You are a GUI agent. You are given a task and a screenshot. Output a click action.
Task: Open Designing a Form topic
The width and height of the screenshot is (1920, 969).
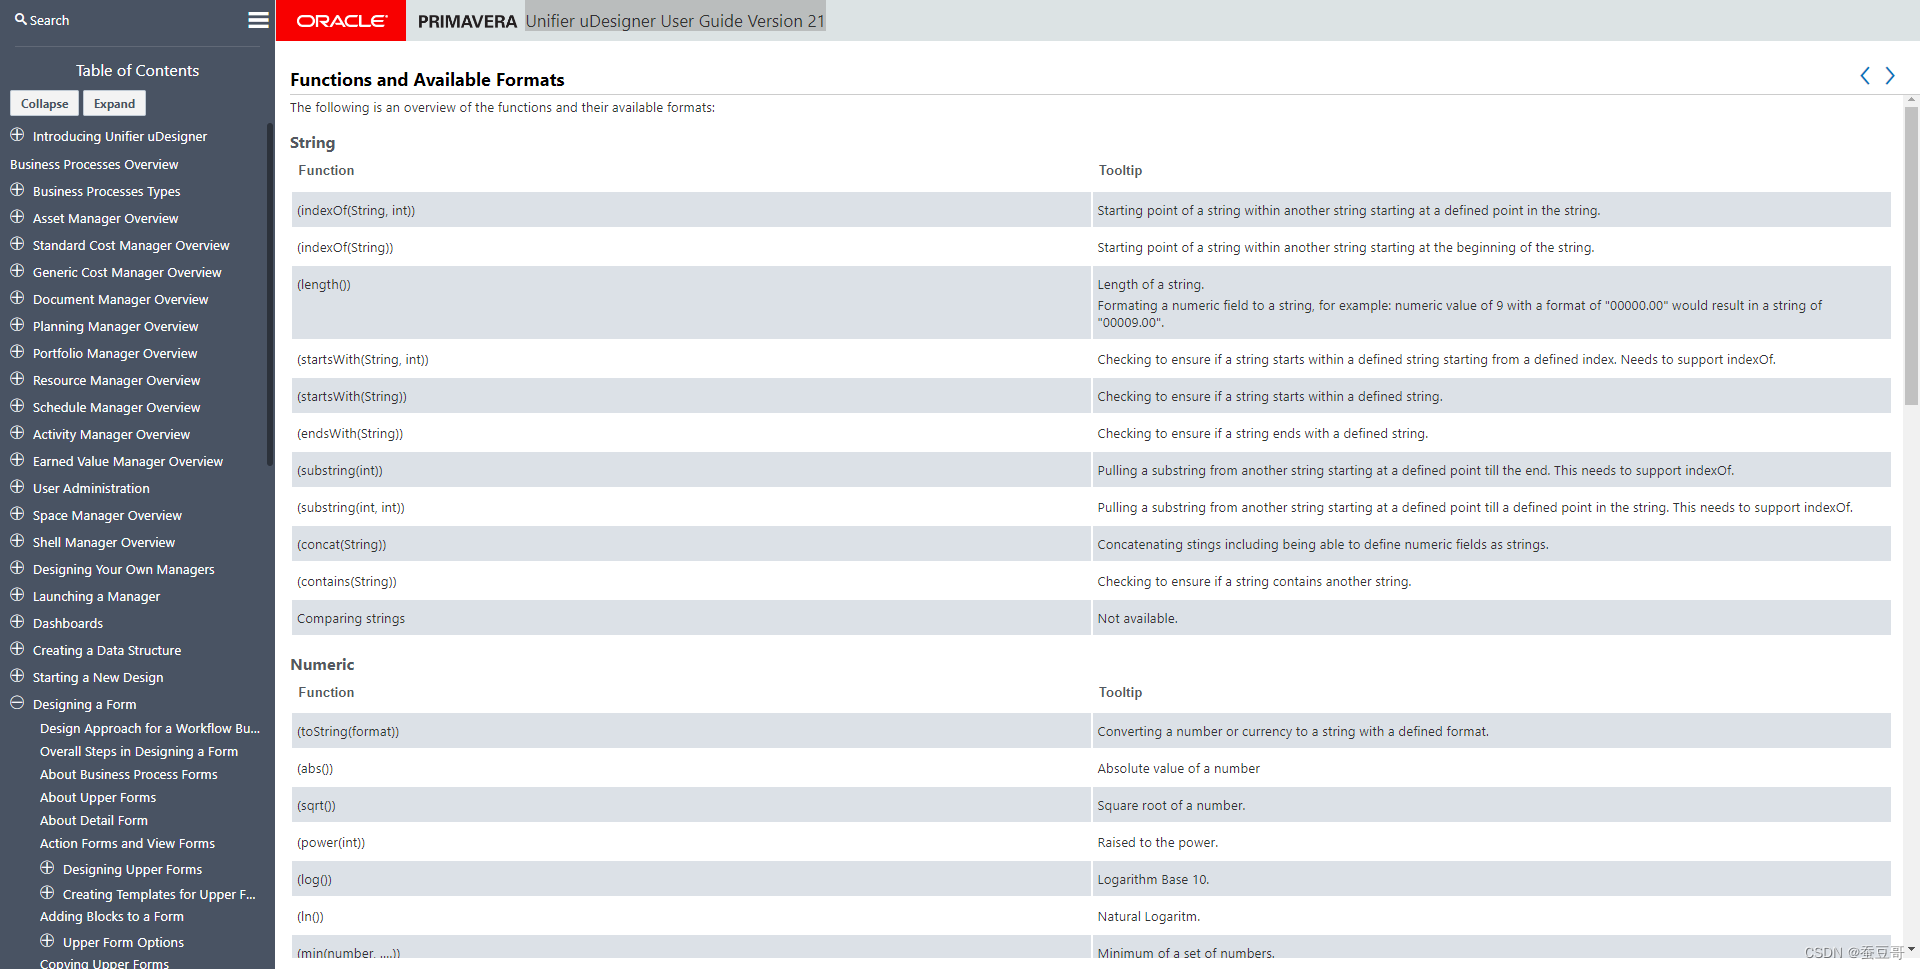tap(85, 705)
